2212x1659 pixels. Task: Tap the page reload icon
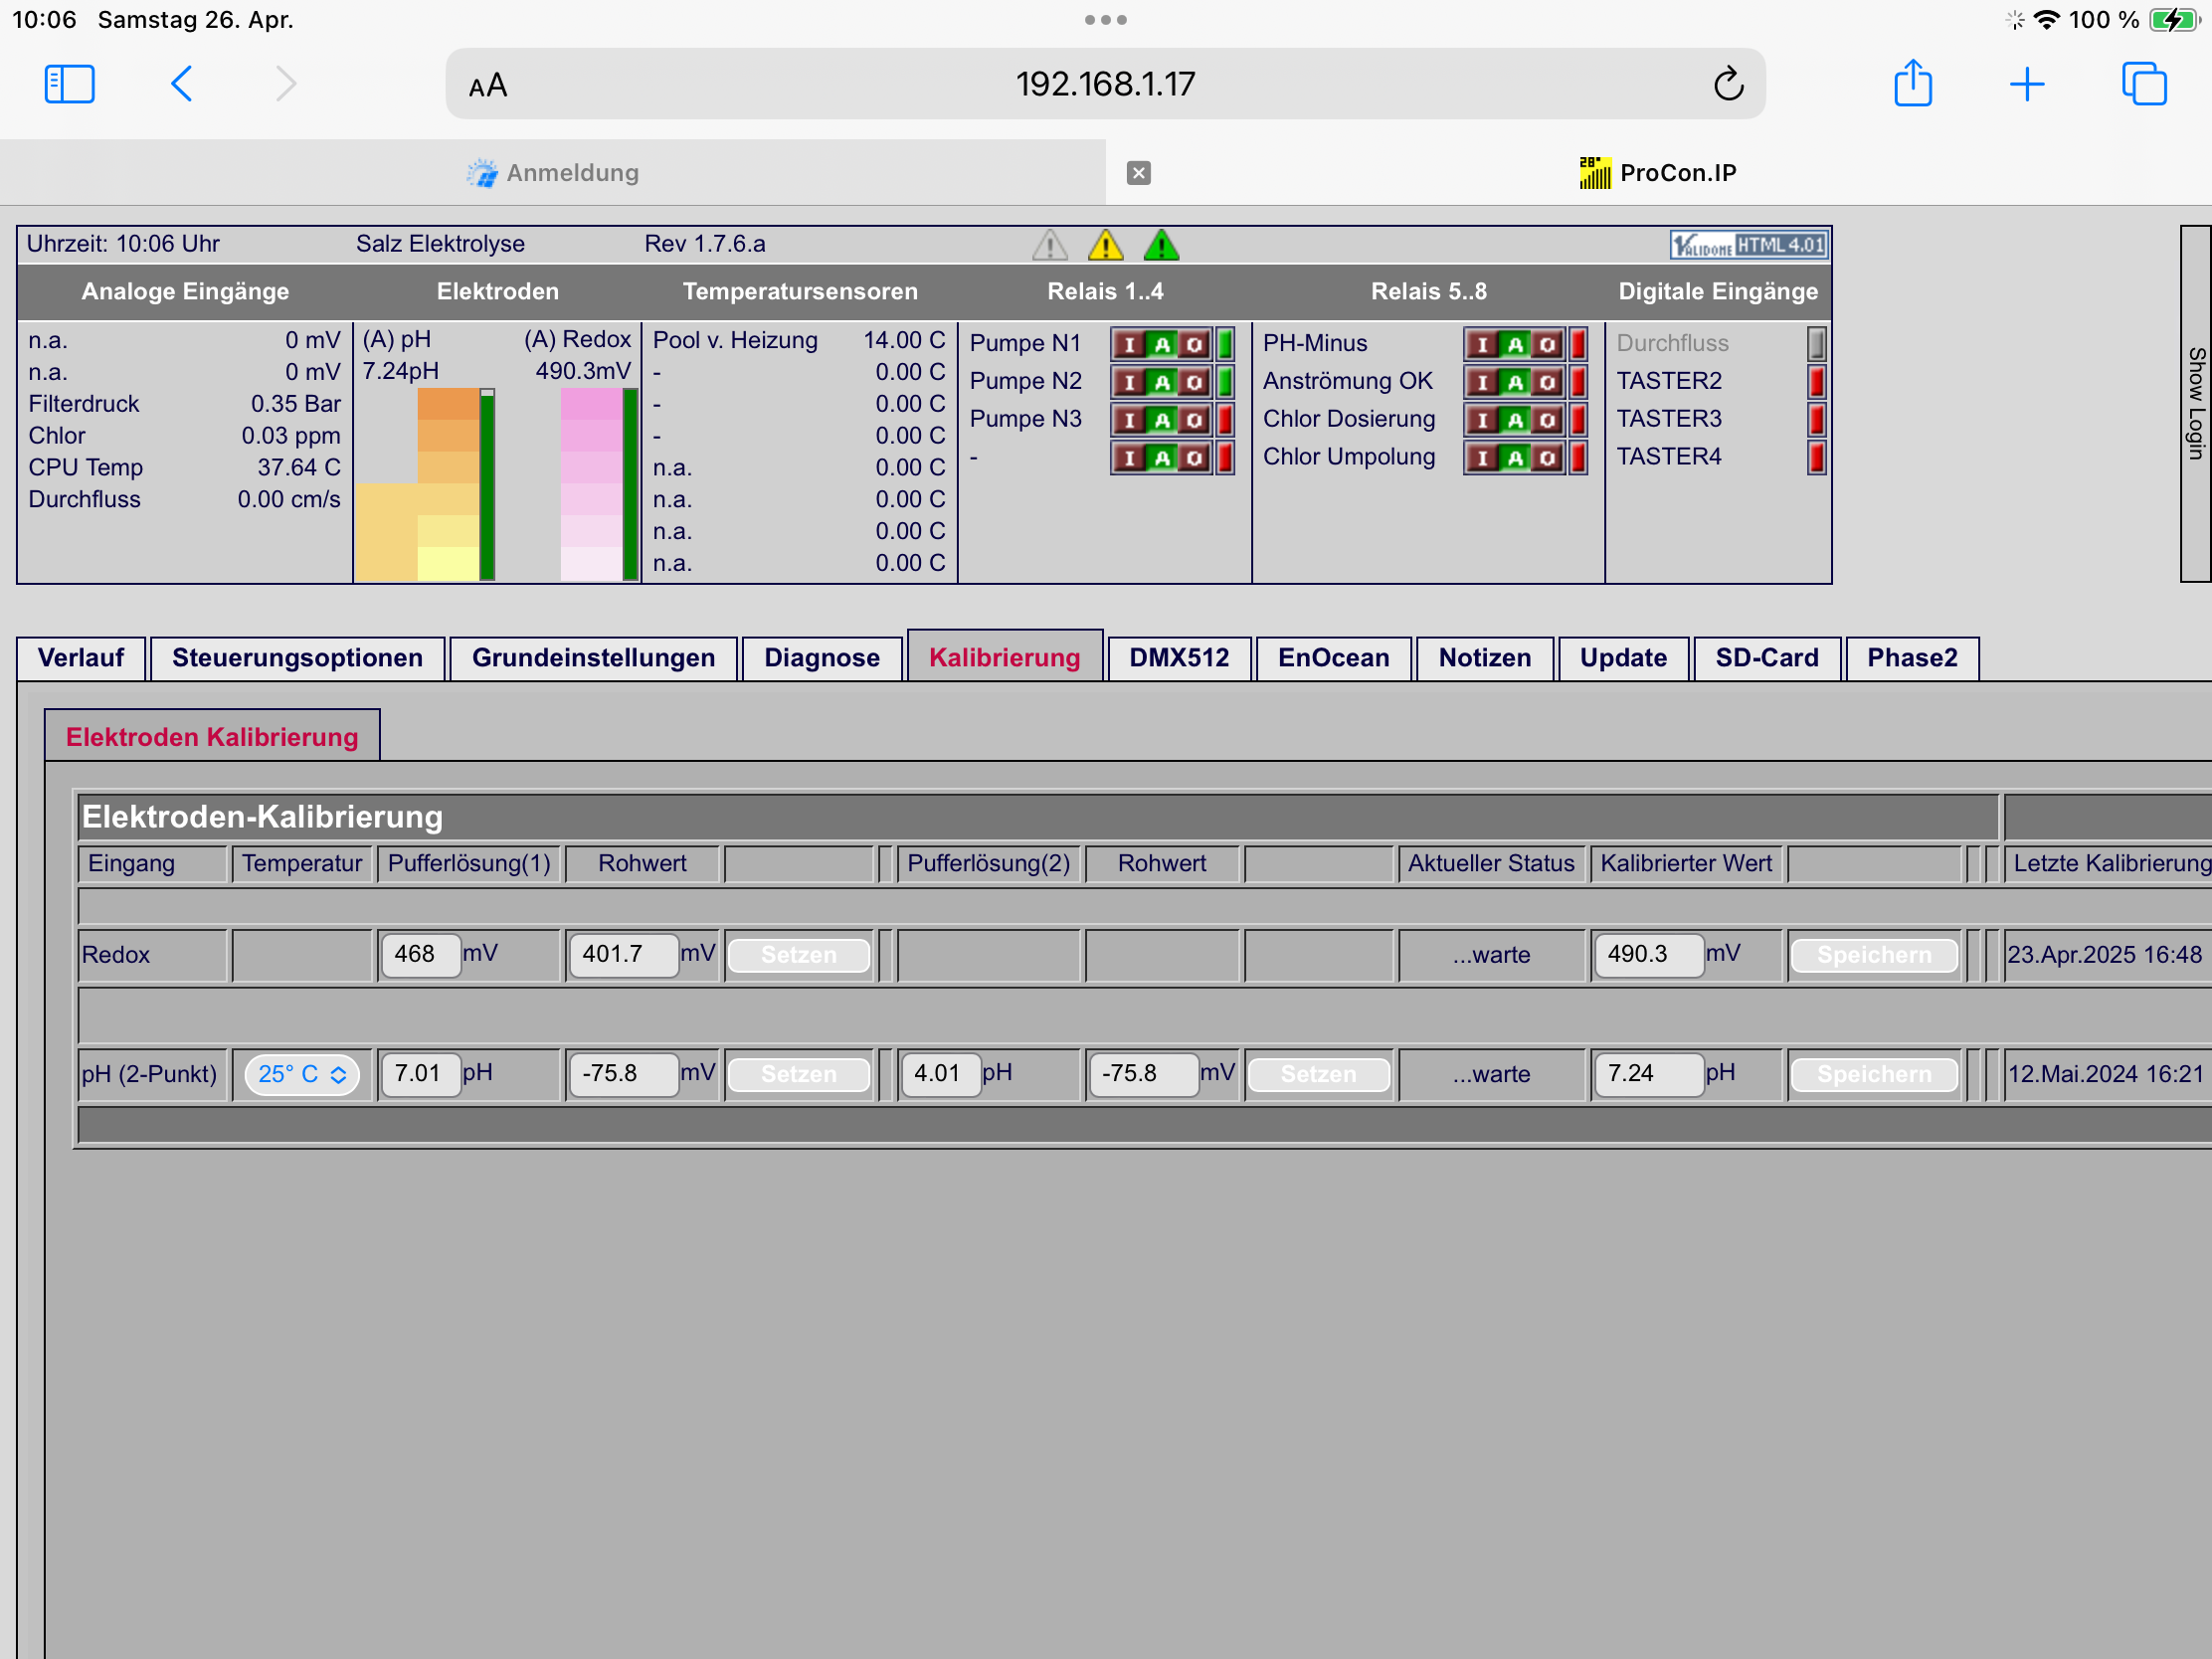[x=1728, y=84]
